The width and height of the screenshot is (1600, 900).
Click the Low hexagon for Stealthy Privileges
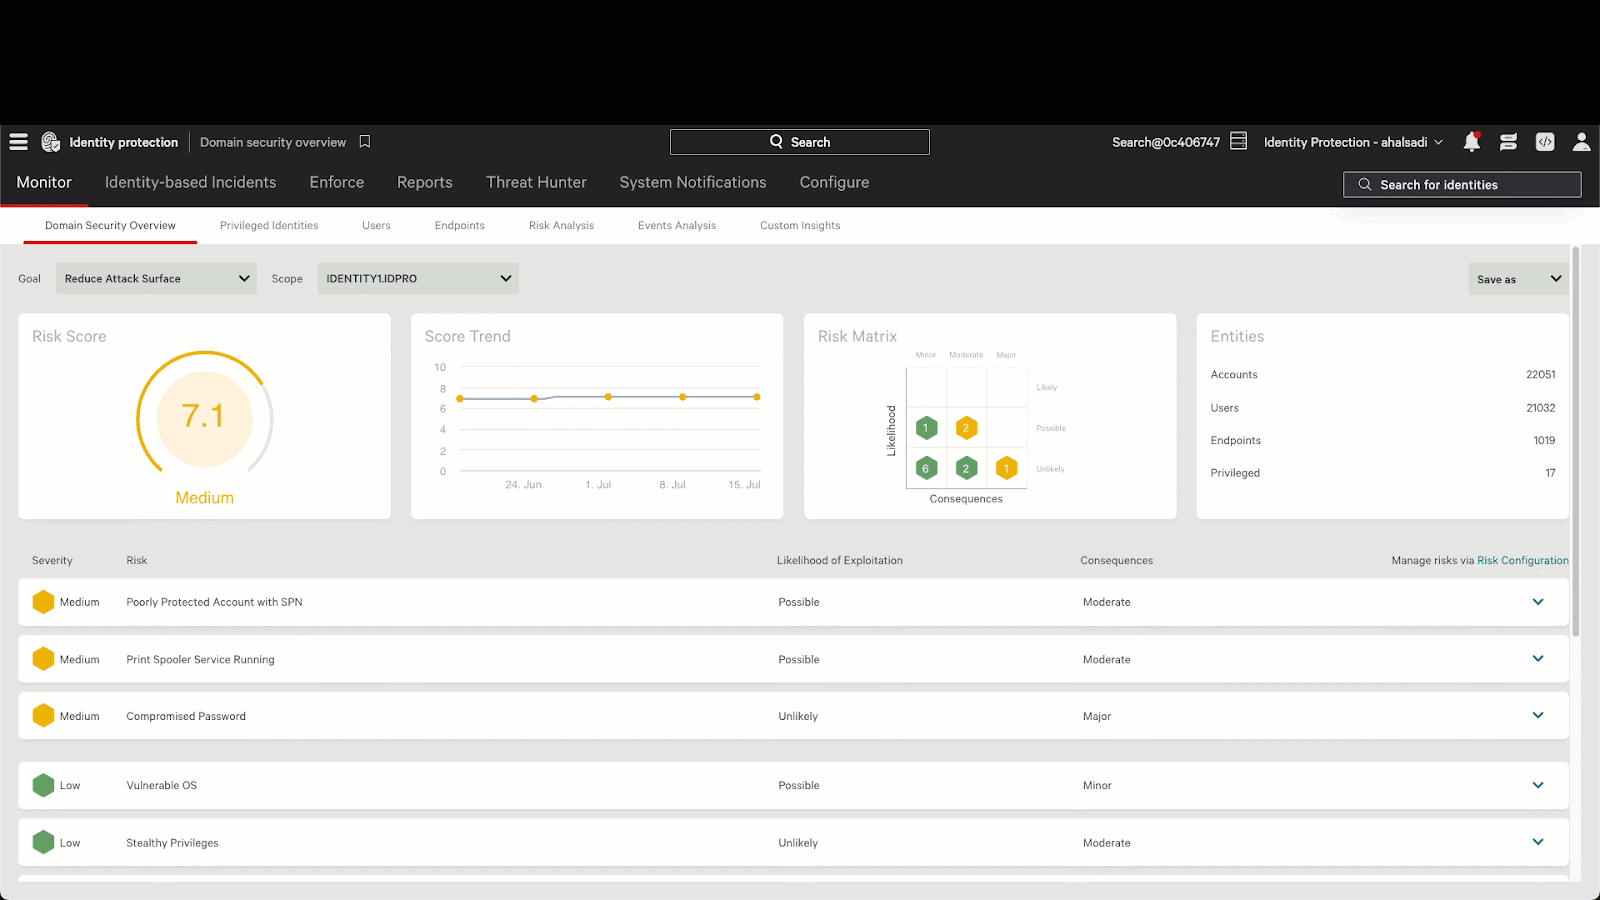click(43, 842)
